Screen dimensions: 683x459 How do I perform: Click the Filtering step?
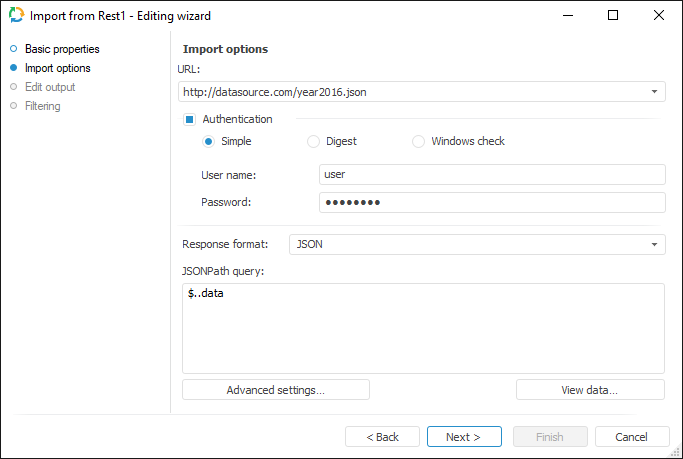click(42, 106)
